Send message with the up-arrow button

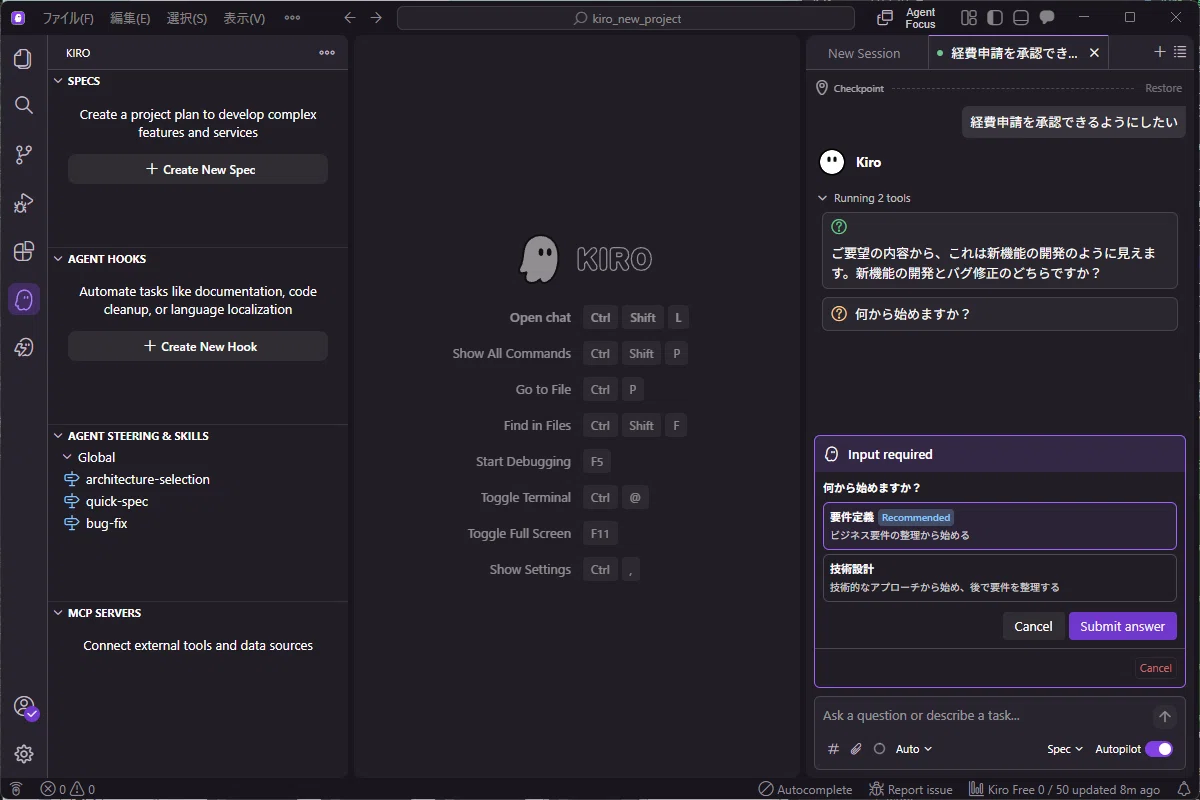click(1164, 716)
